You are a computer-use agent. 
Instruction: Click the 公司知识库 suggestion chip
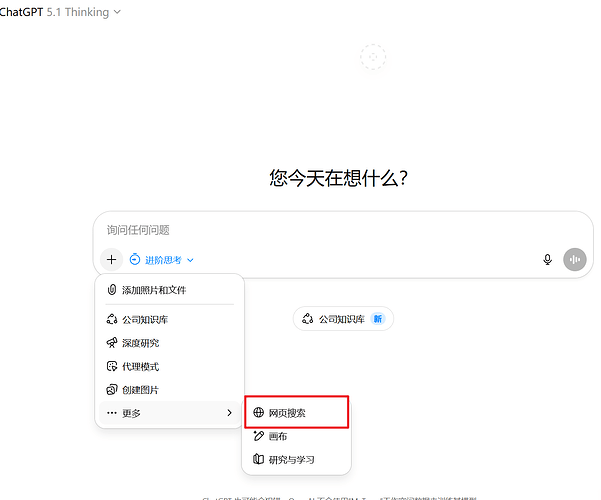[x=343, y=319]
